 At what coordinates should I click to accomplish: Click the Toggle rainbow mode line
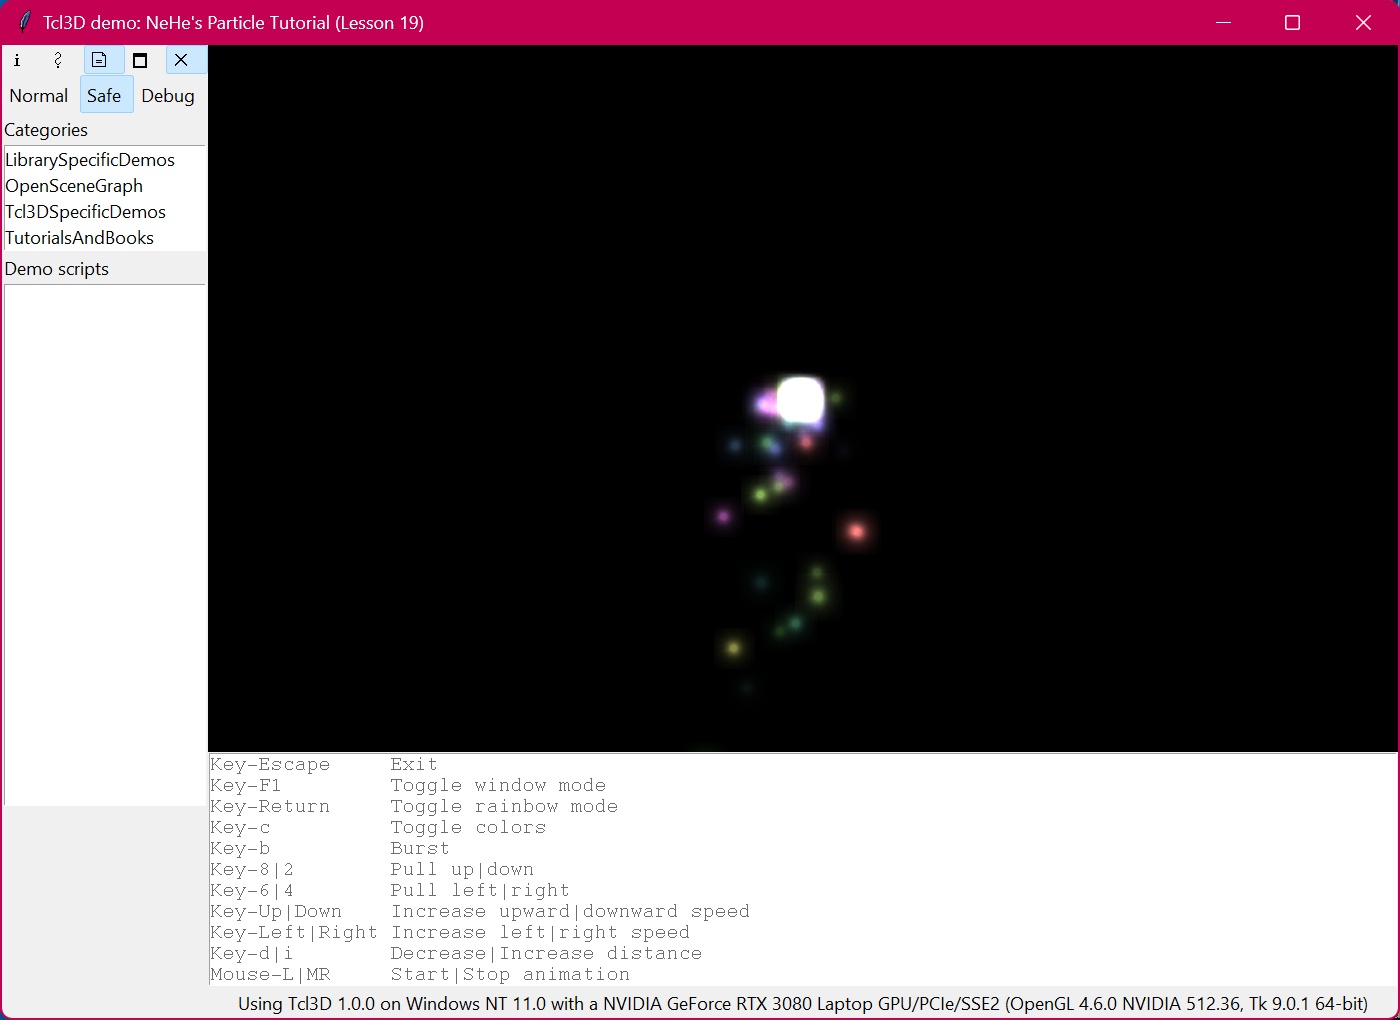(x=414, y=806)
